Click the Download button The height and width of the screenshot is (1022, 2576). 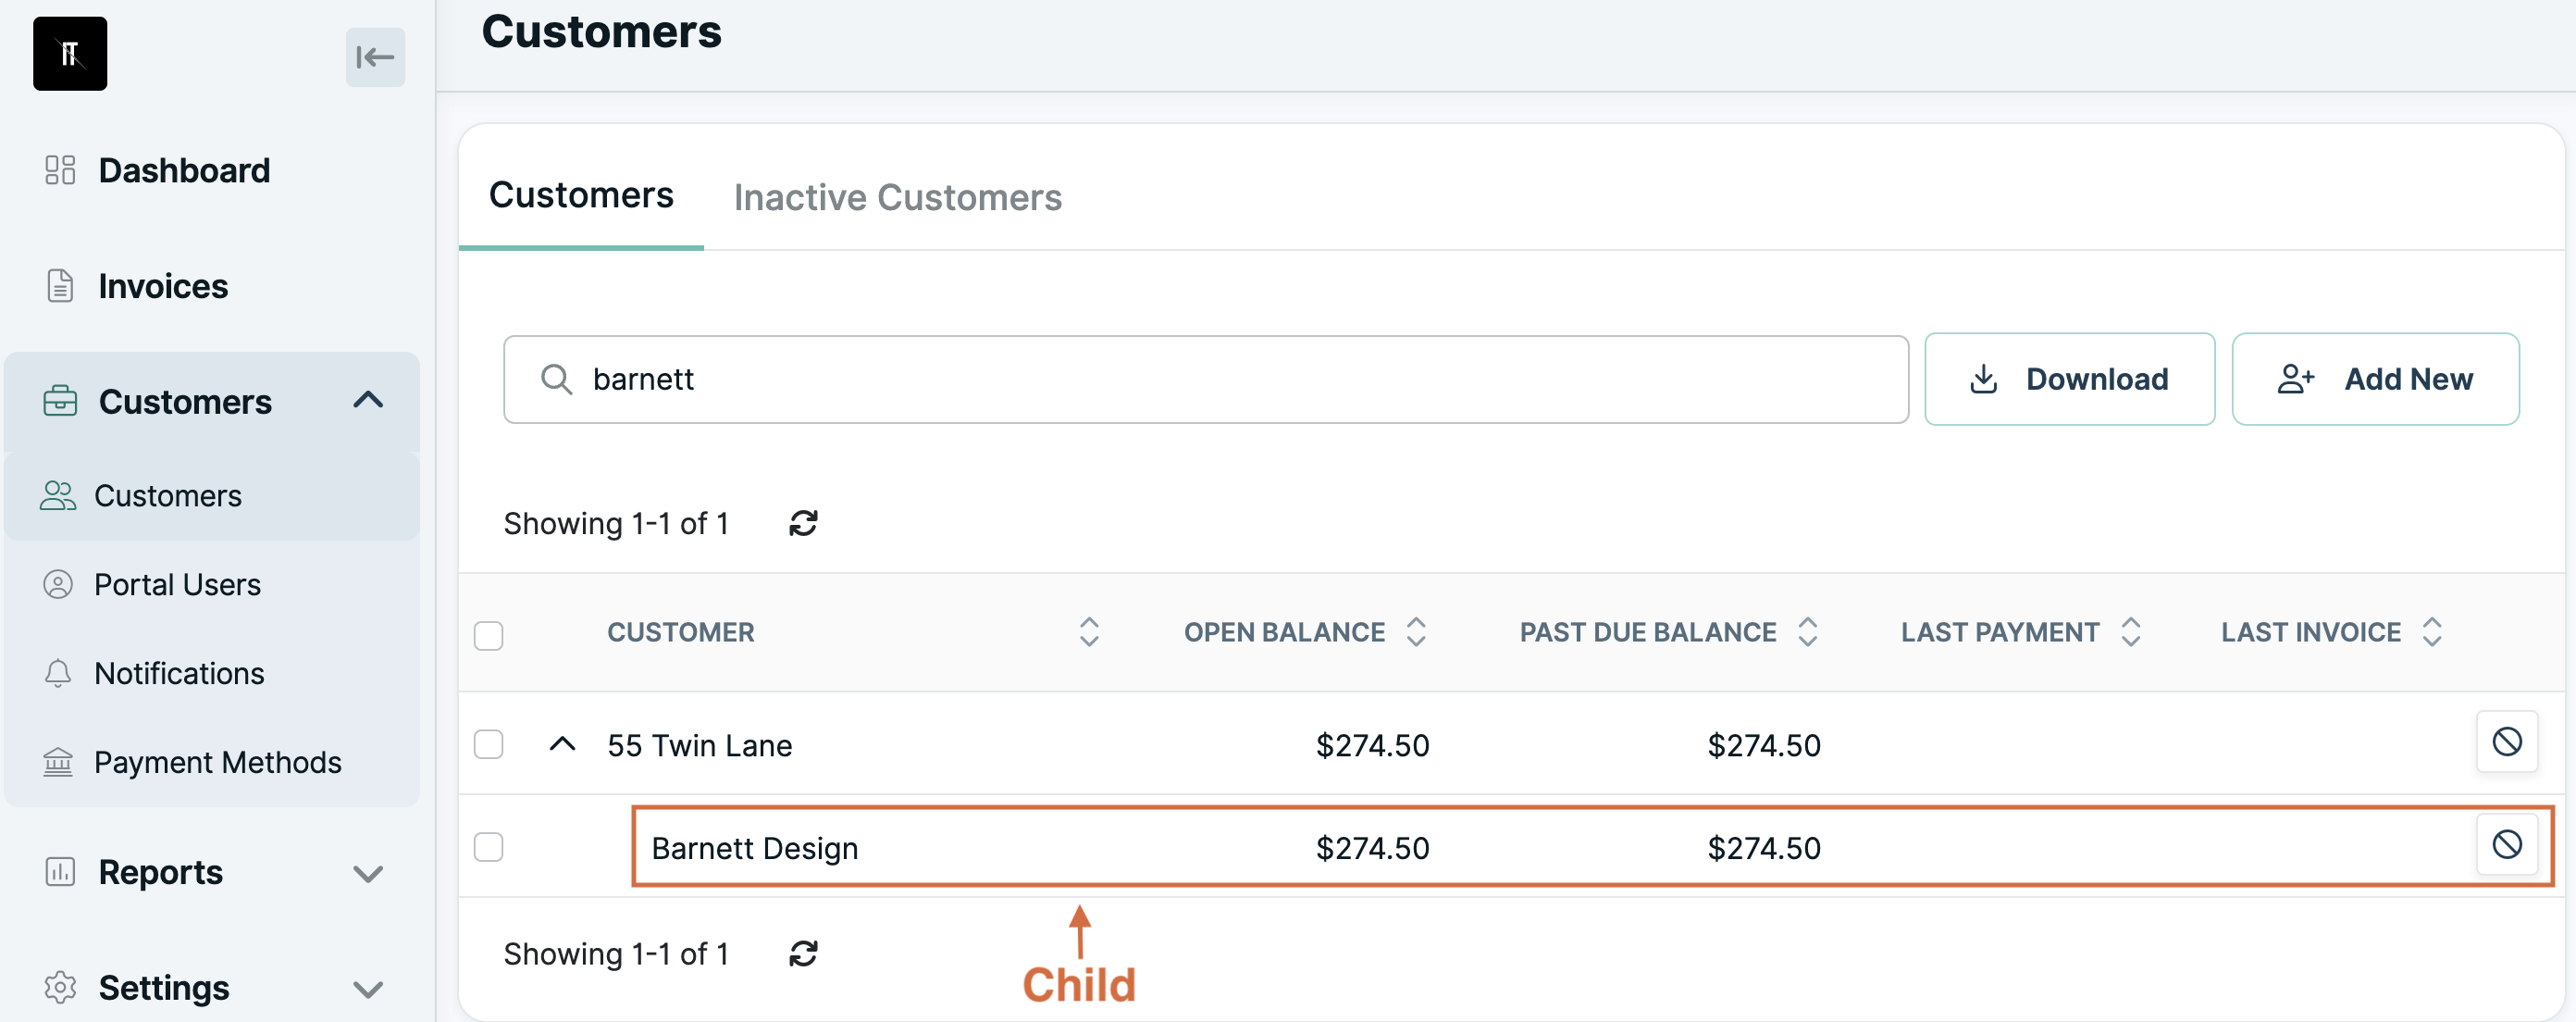coord(2069,379)
